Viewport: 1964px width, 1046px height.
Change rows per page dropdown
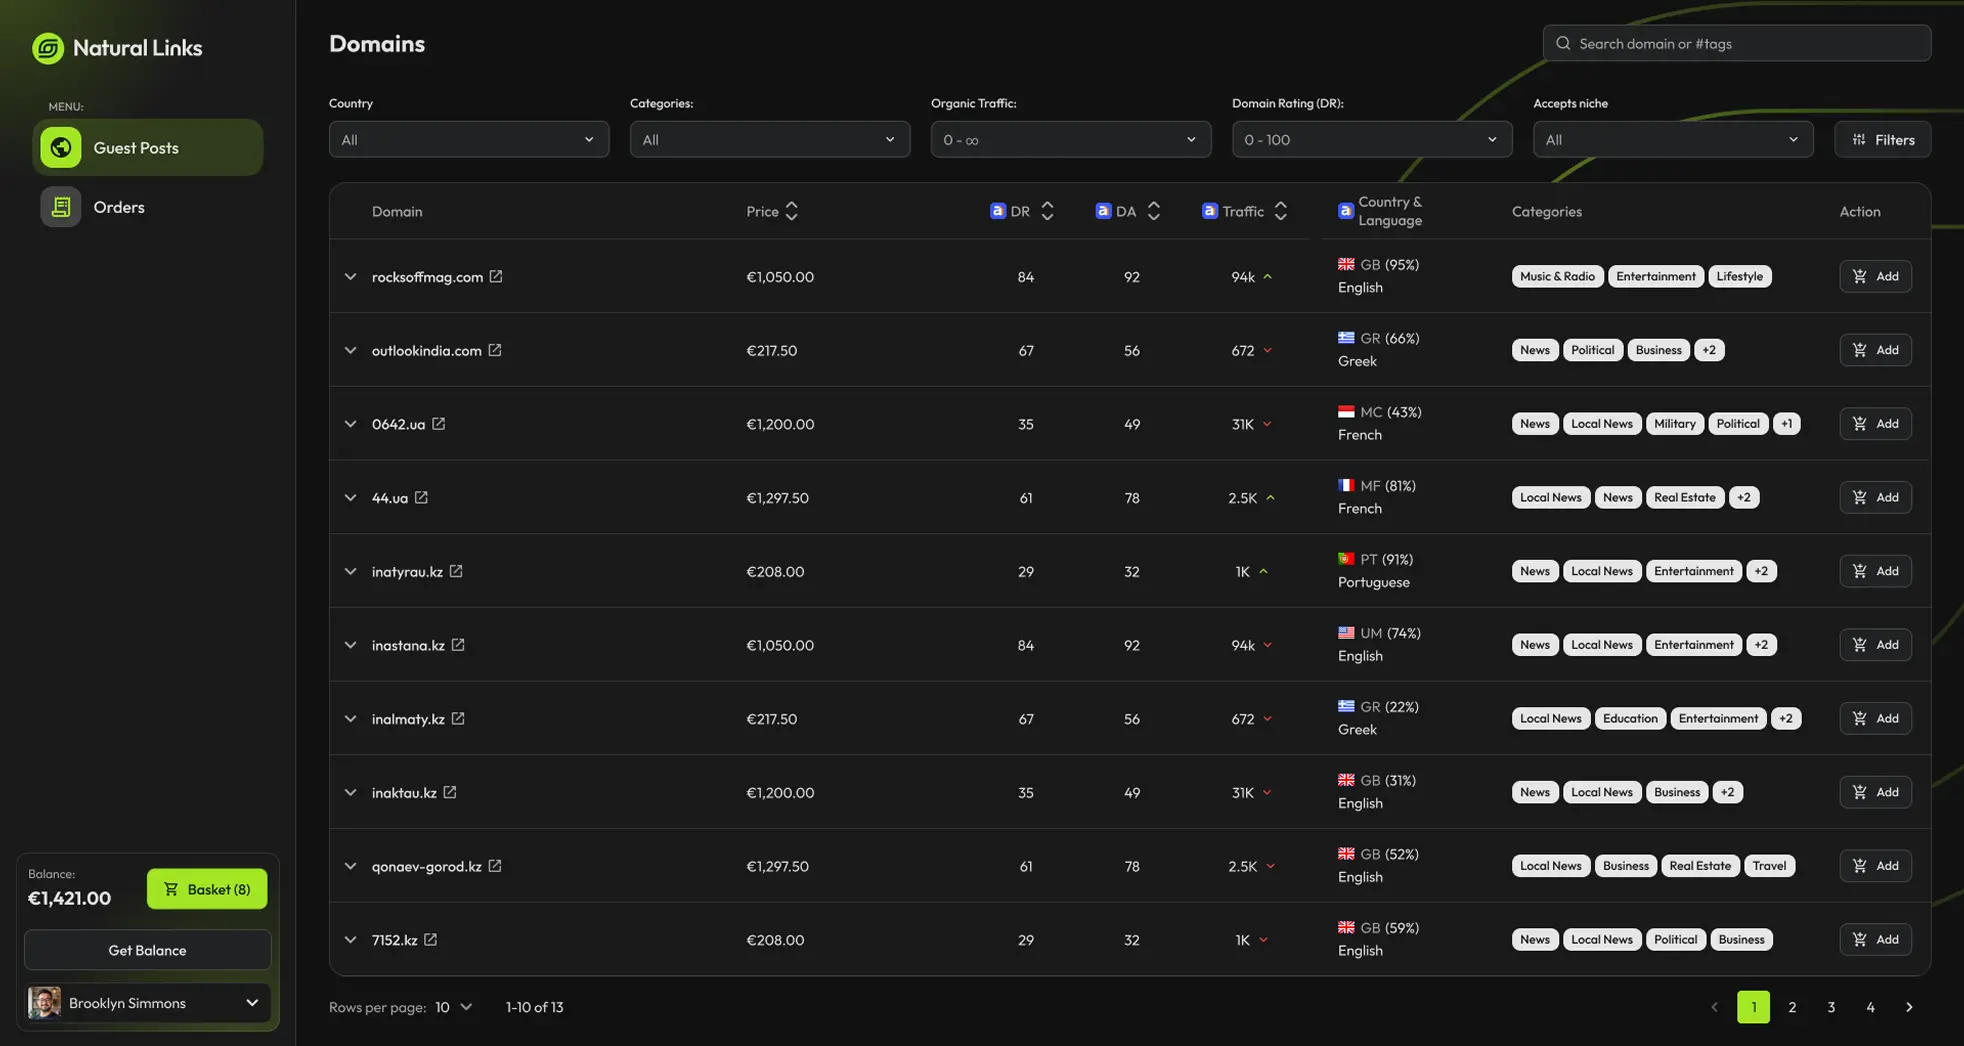[x=453, y=1007]
